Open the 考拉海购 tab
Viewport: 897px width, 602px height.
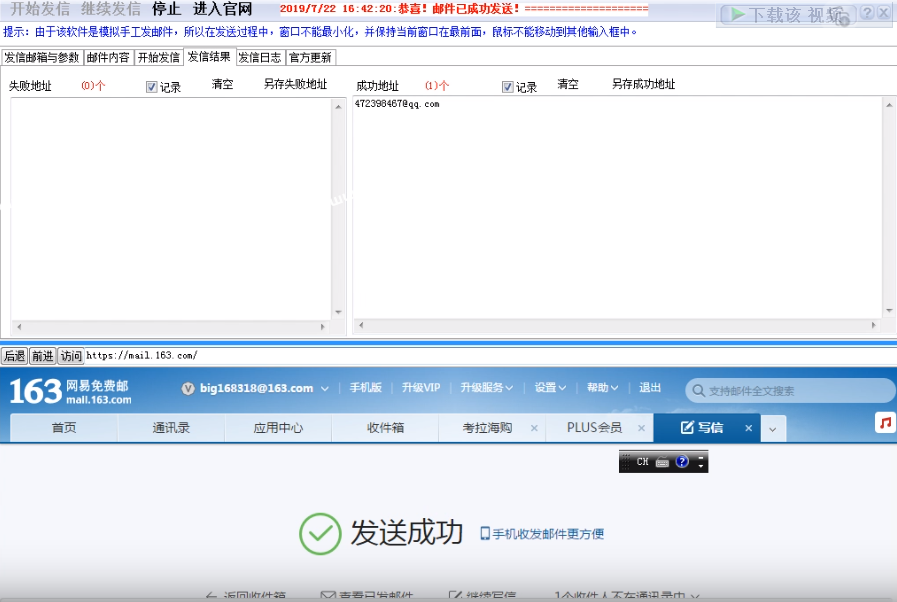(x=487, y=428)
